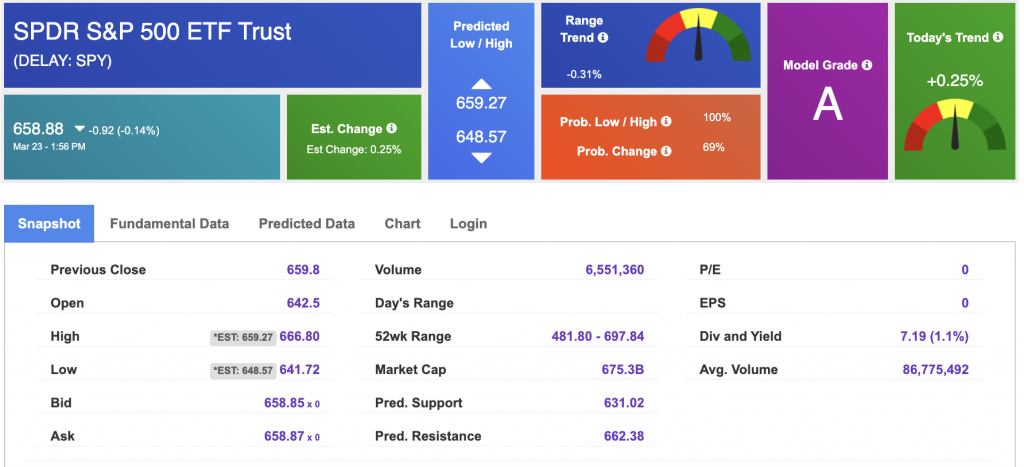
Task: Click the info icon beside Prob. Low / High
Action: coord(667,122)
